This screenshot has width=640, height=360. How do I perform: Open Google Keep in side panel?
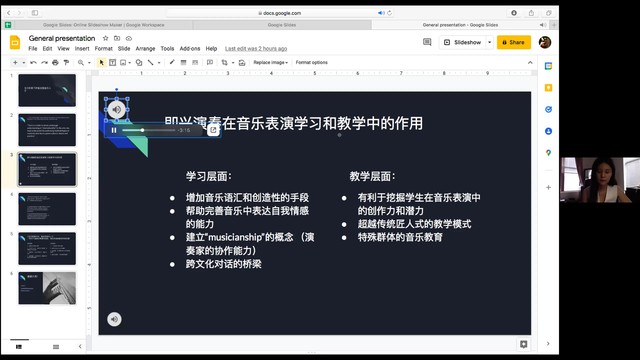[548, 88]
